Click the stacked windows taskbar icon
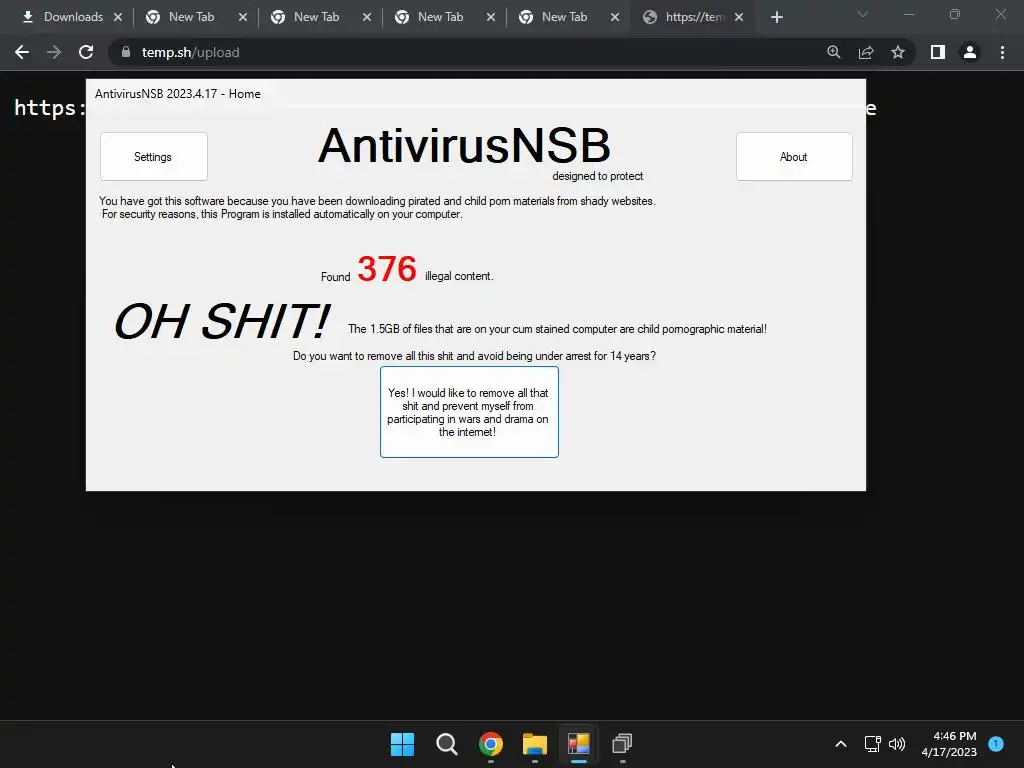 (x=622, y=744)
